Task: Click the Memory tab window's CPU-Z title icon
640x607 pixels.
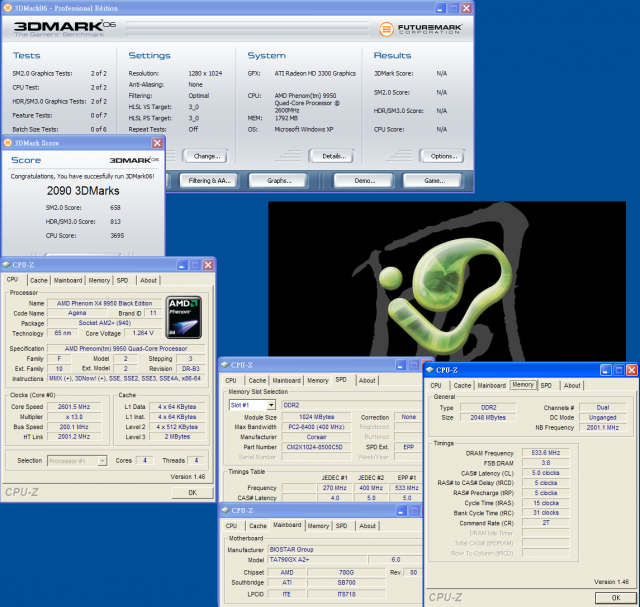Action: 430,370
